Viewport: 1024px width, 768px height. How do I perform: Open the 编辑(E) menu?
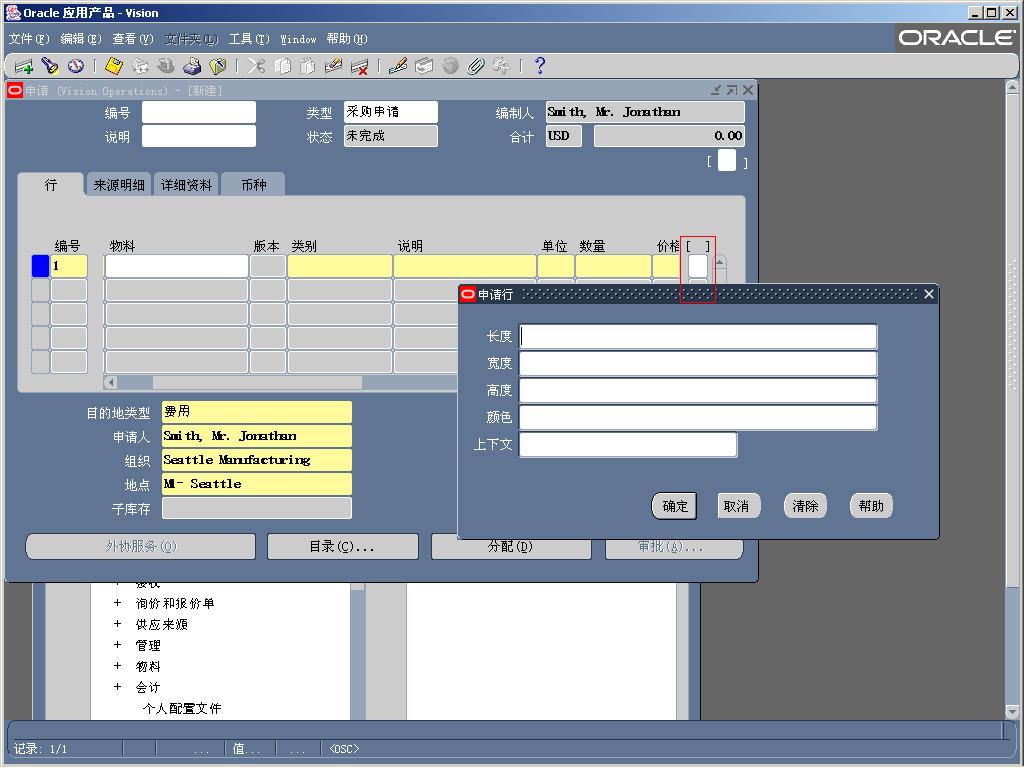click(x=81, y=39)
